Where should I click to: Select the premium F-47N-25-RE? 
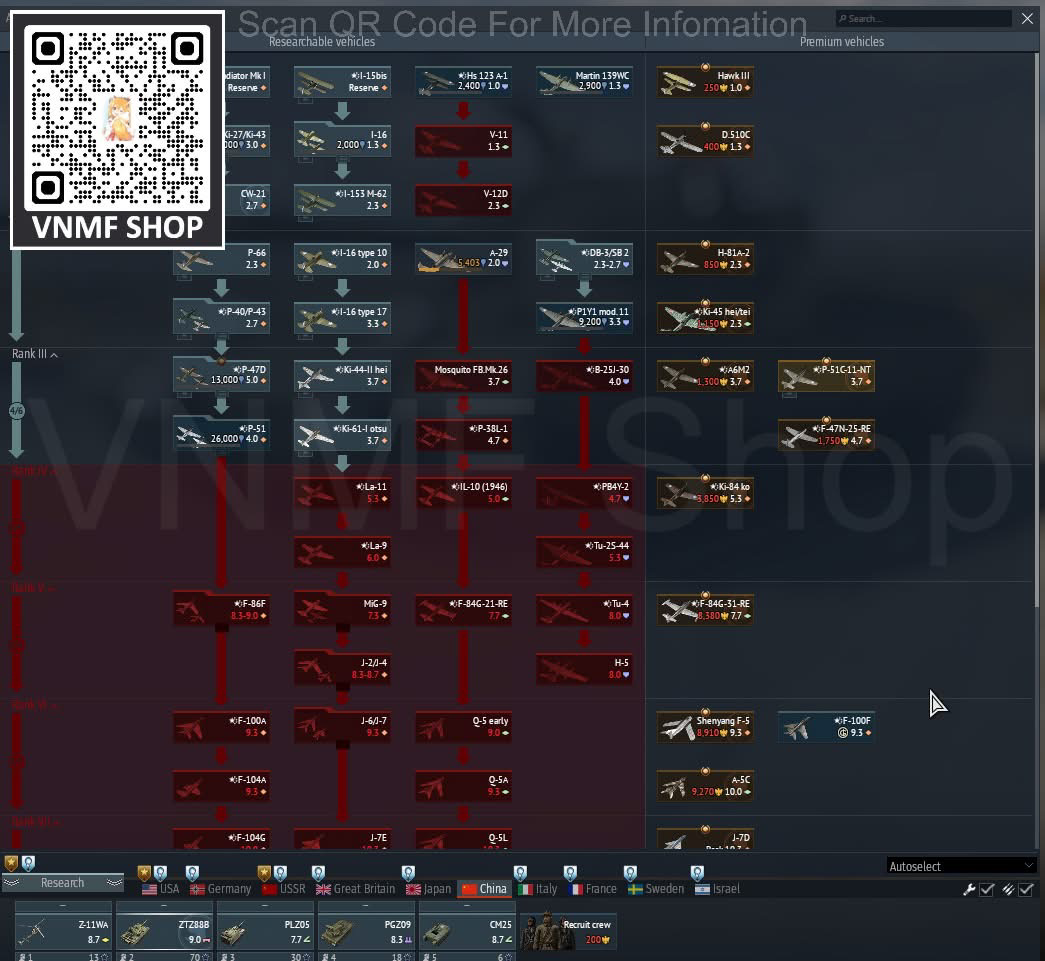(826, 435)
